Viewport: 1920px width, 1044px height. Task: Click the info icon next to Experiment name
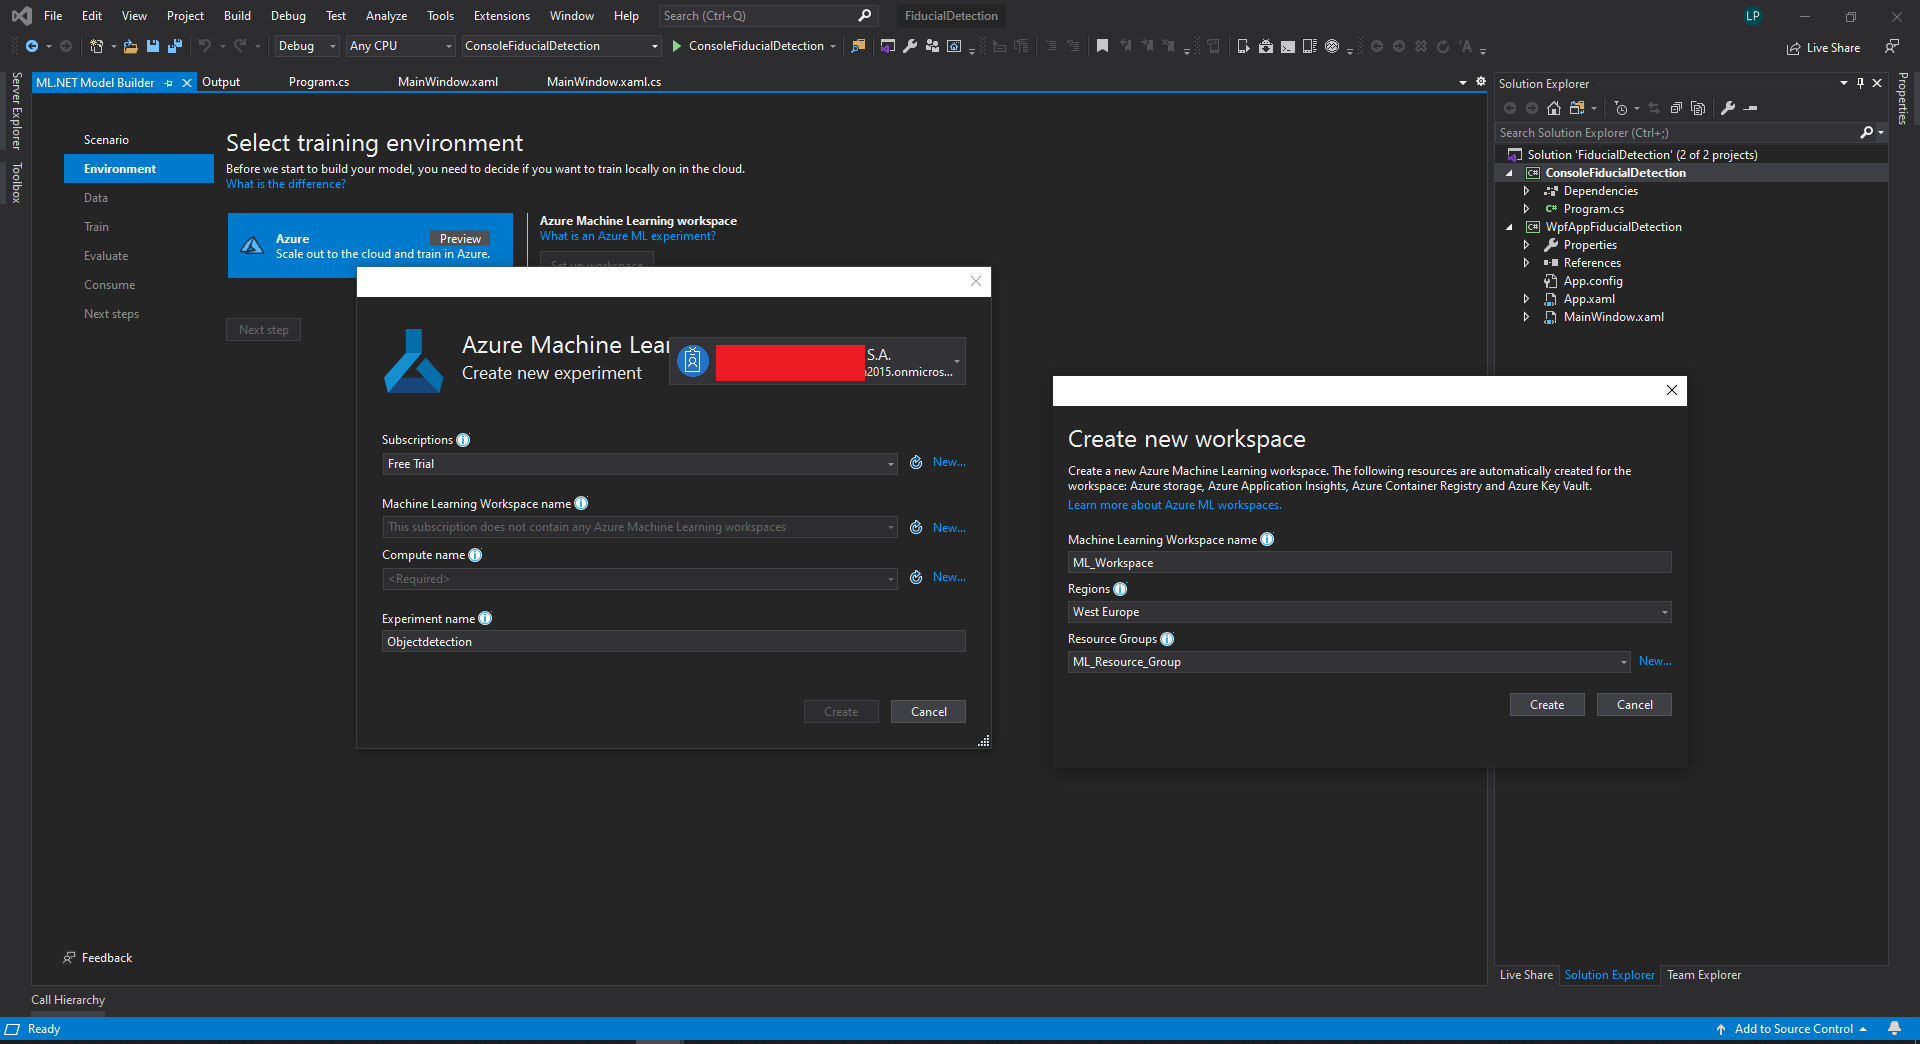pos(485,618)
